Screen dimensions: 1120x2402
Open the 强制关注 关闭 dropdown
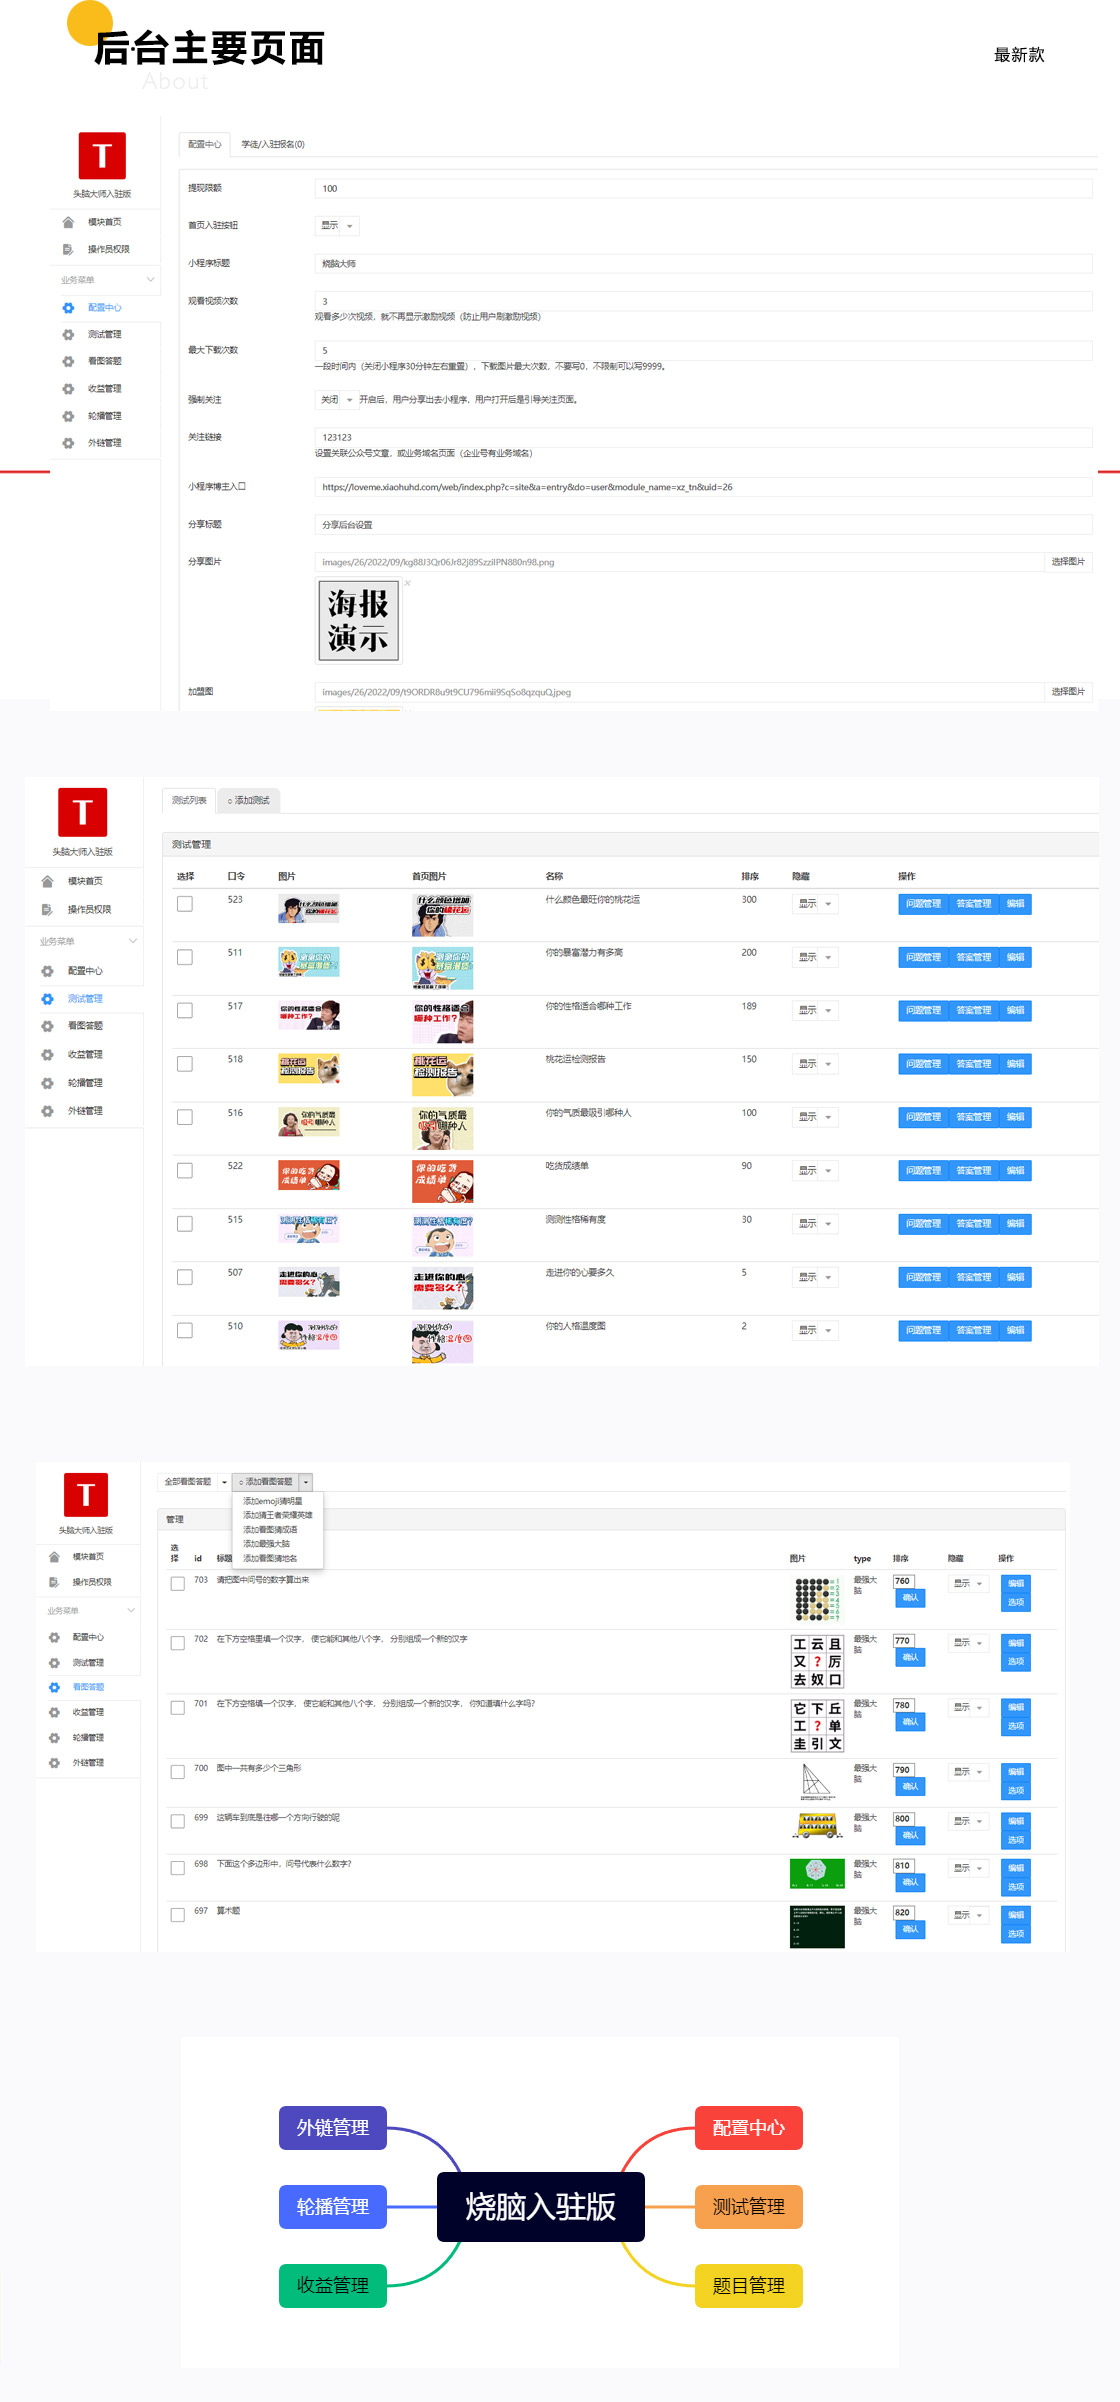[337, 400]
